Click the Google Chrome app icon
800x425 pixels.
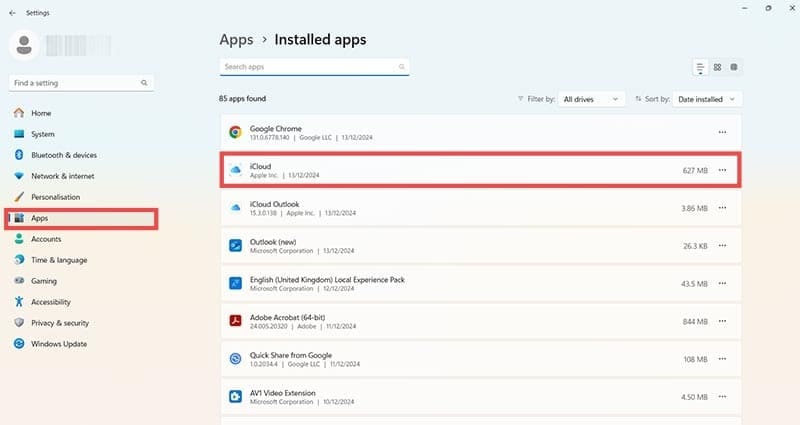pyautogui.click(x=235, y=132)
